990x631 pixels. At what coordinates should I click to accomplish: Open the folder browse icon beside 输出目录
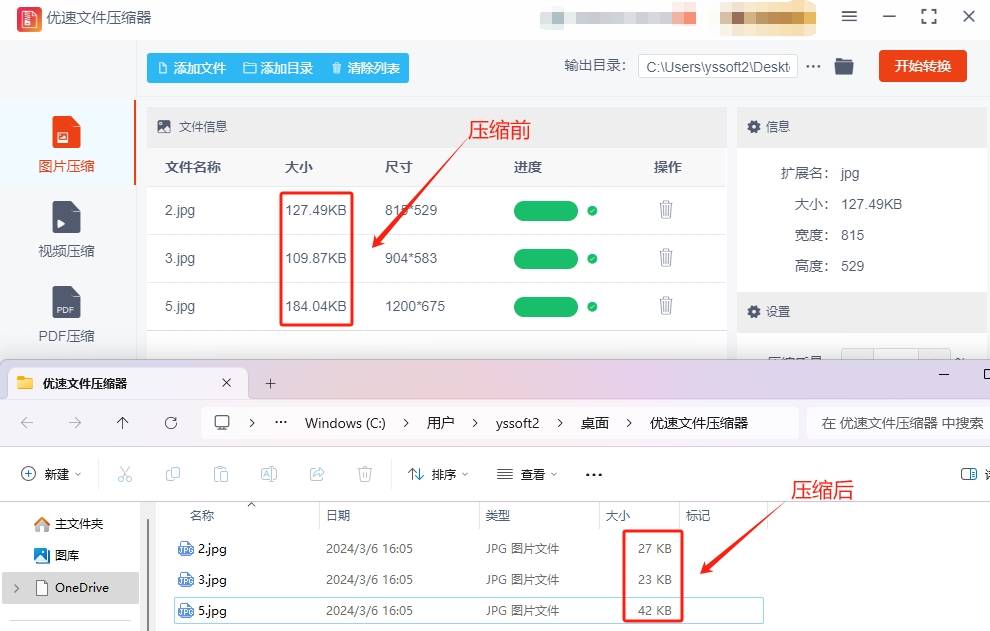845,66
